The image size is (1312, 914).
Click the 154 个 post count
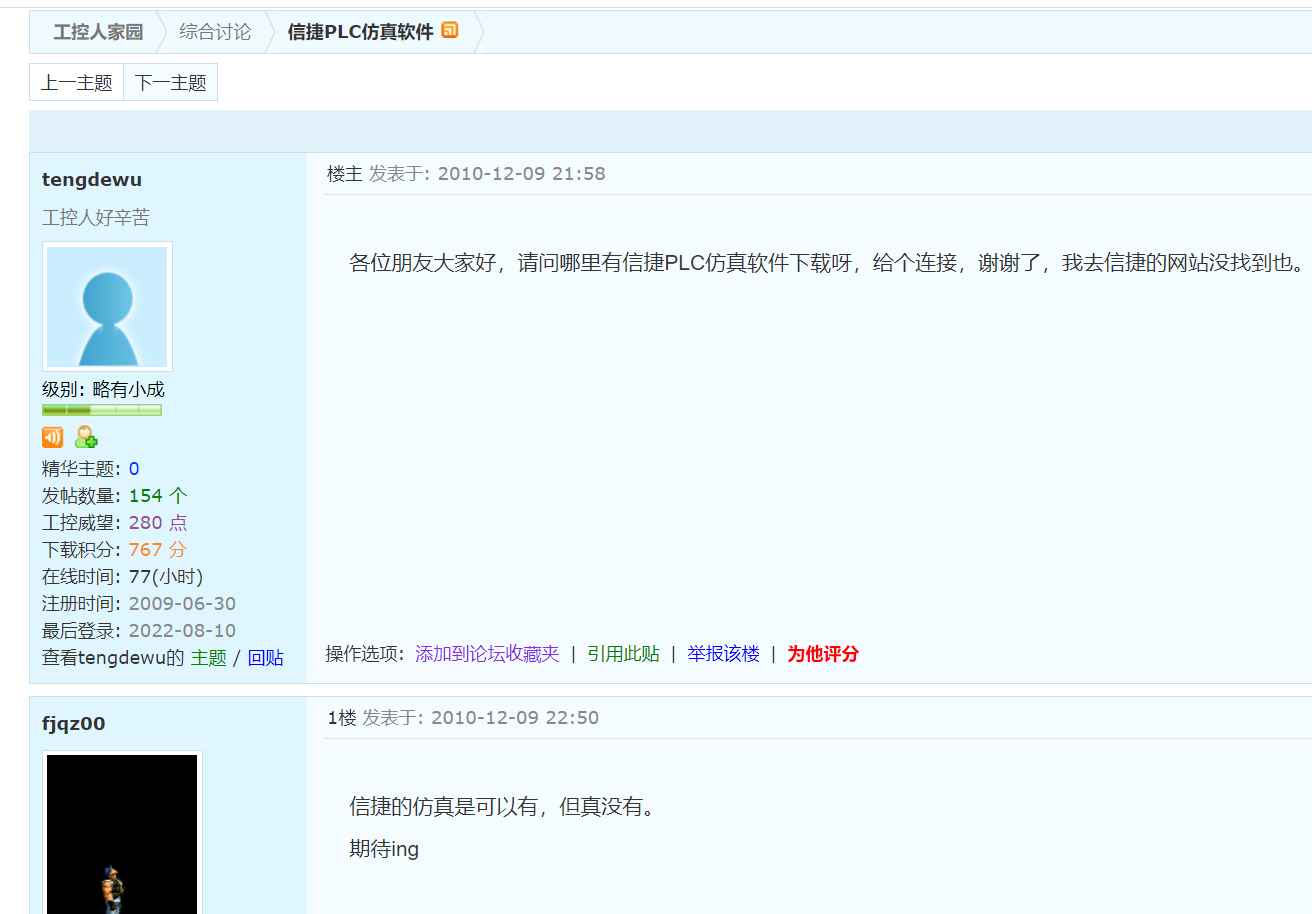click(x=158, y=496)
